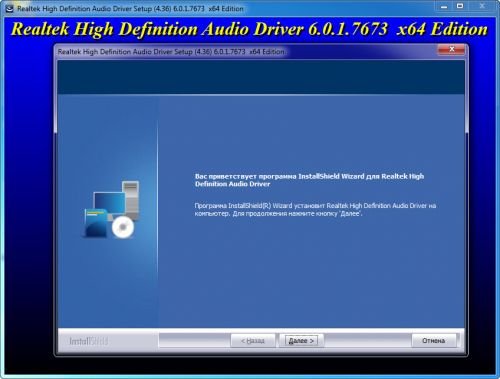500x379 pixels.
Task: Minimize the outer Realtek Setup window
Action: (444, 6)
